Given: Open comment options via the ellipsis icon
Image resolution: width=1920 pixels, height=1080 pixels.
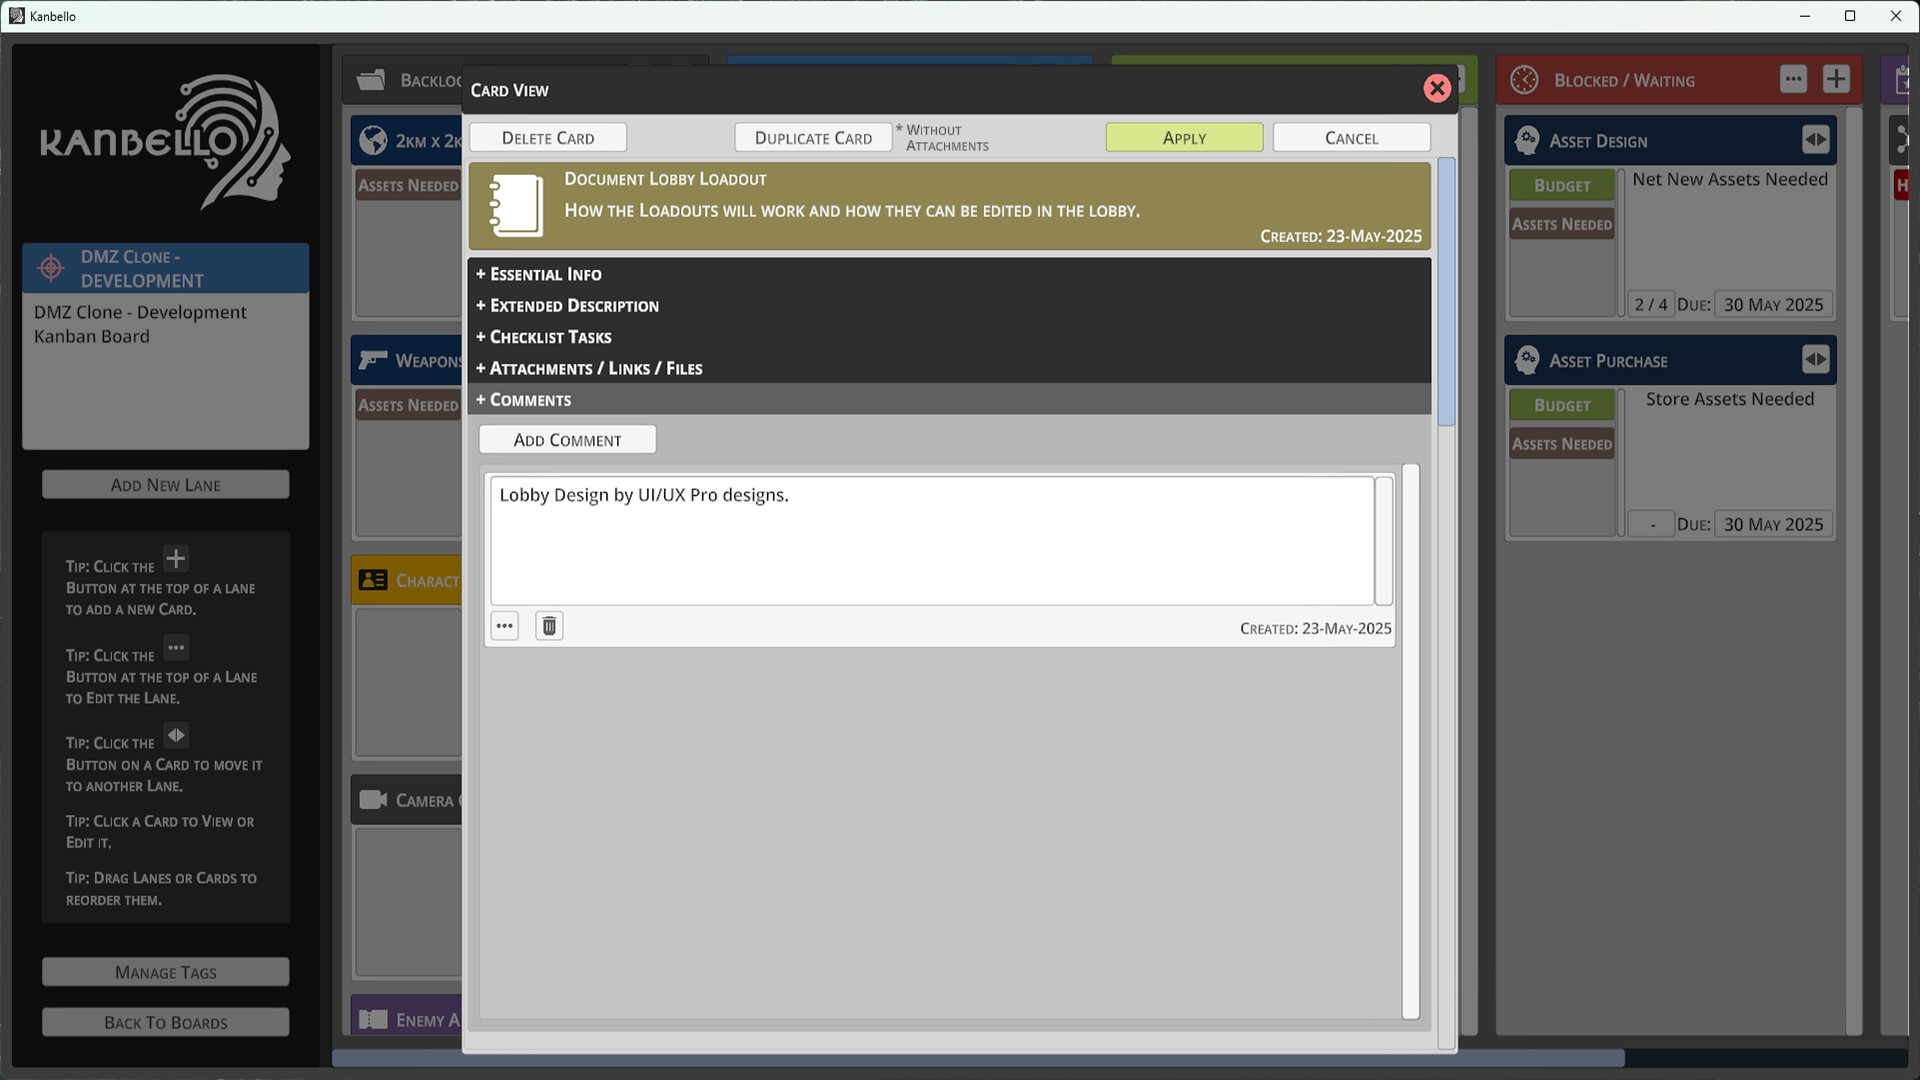Looking at the screenshot, I should 504,625.
